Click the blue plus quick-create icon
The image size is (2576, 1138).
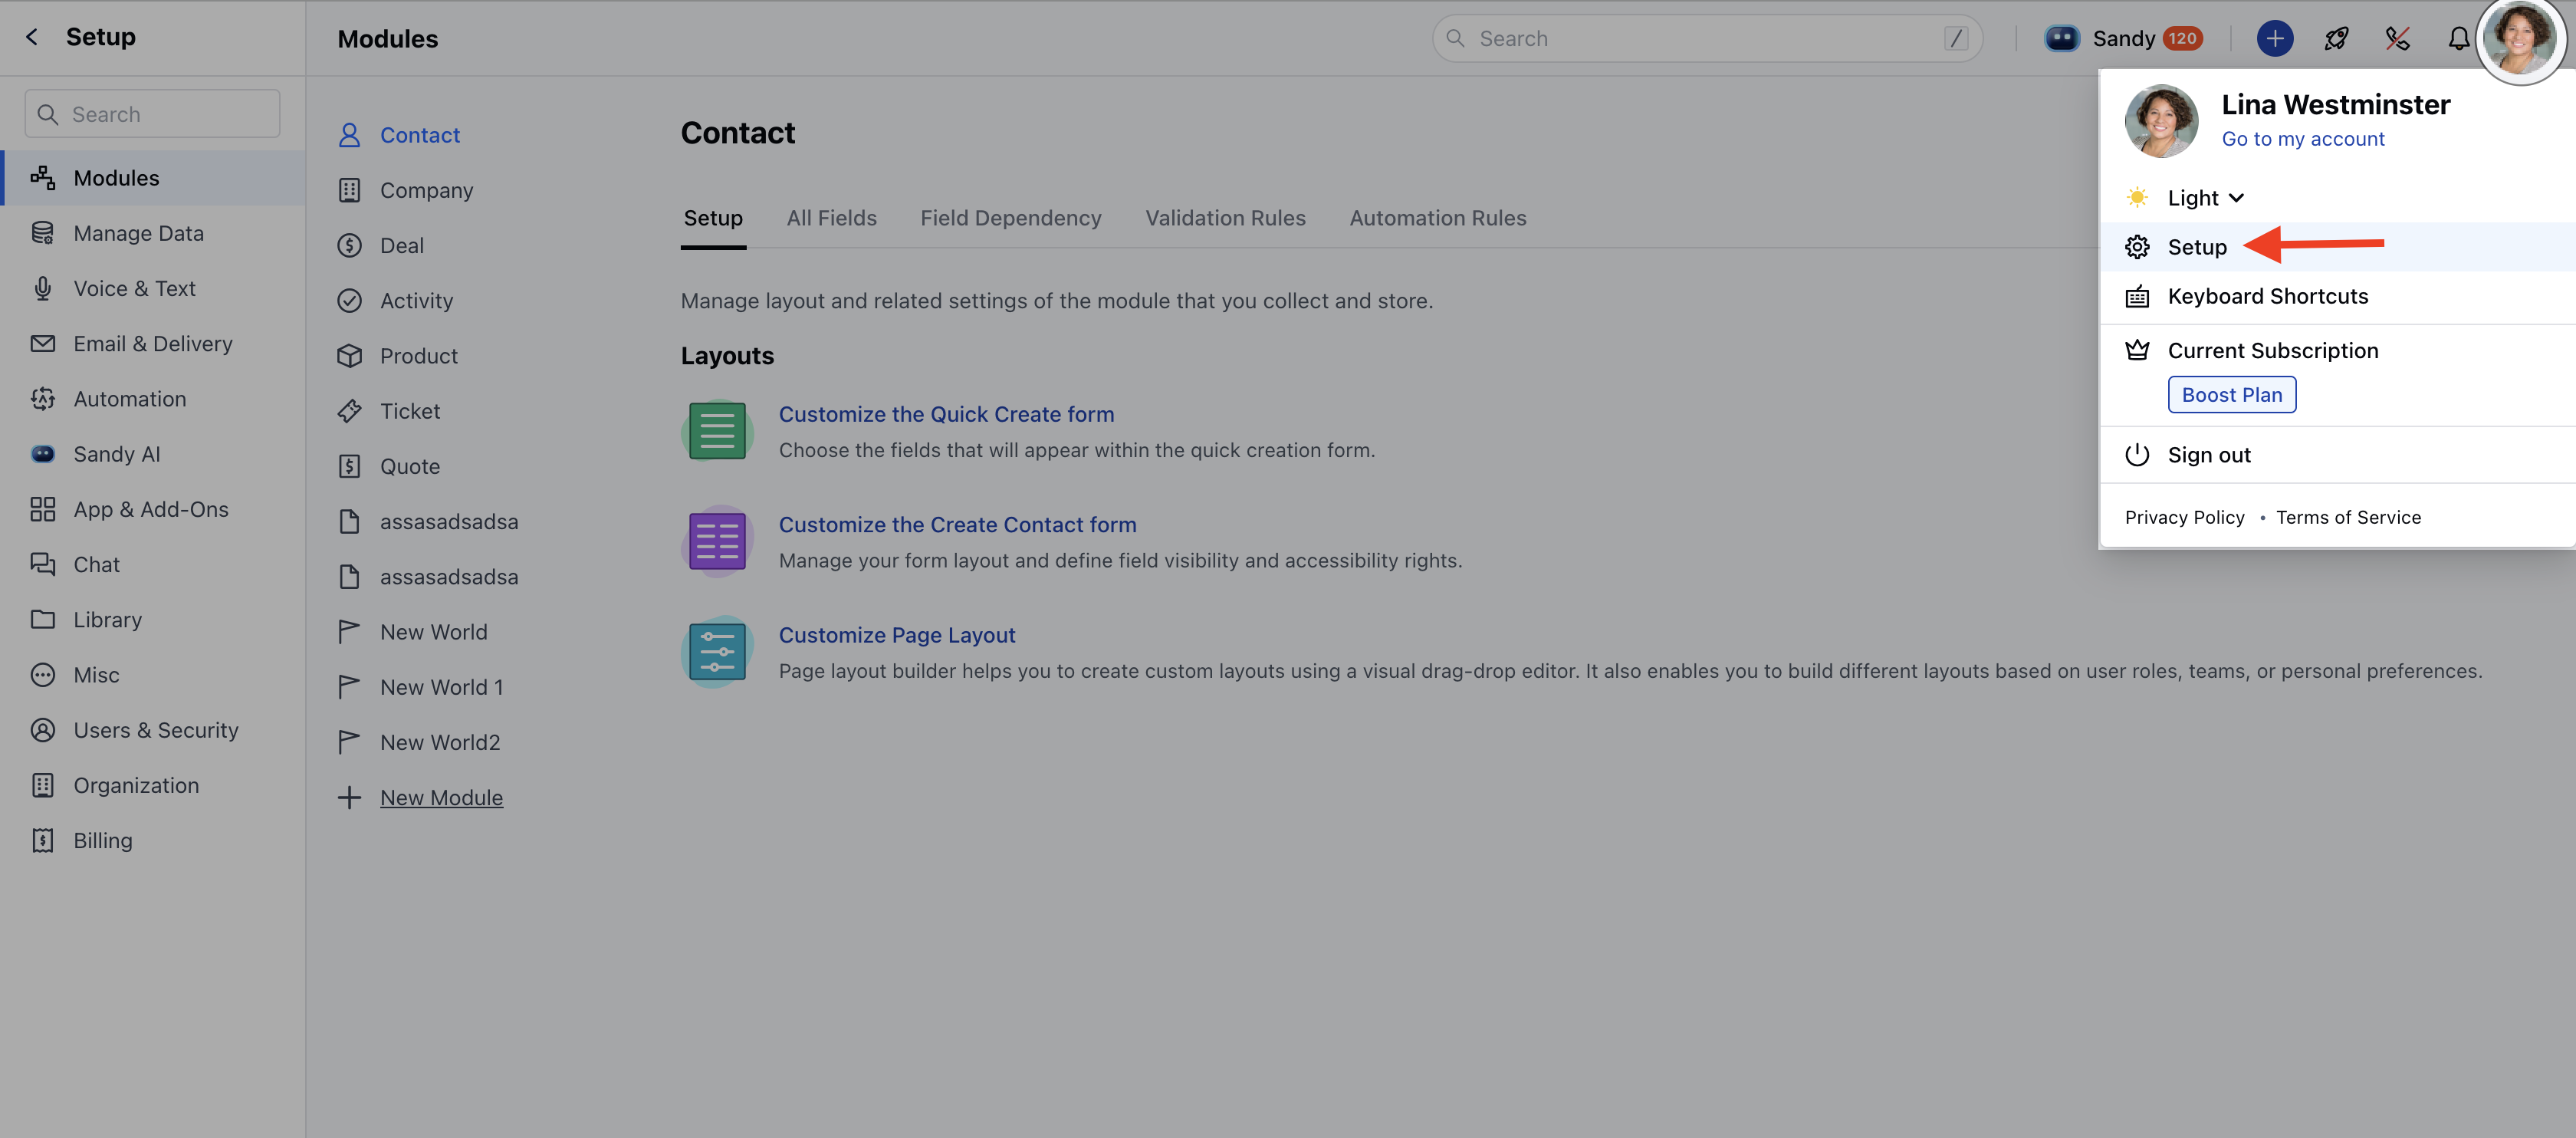click(x=2274, y=38)
